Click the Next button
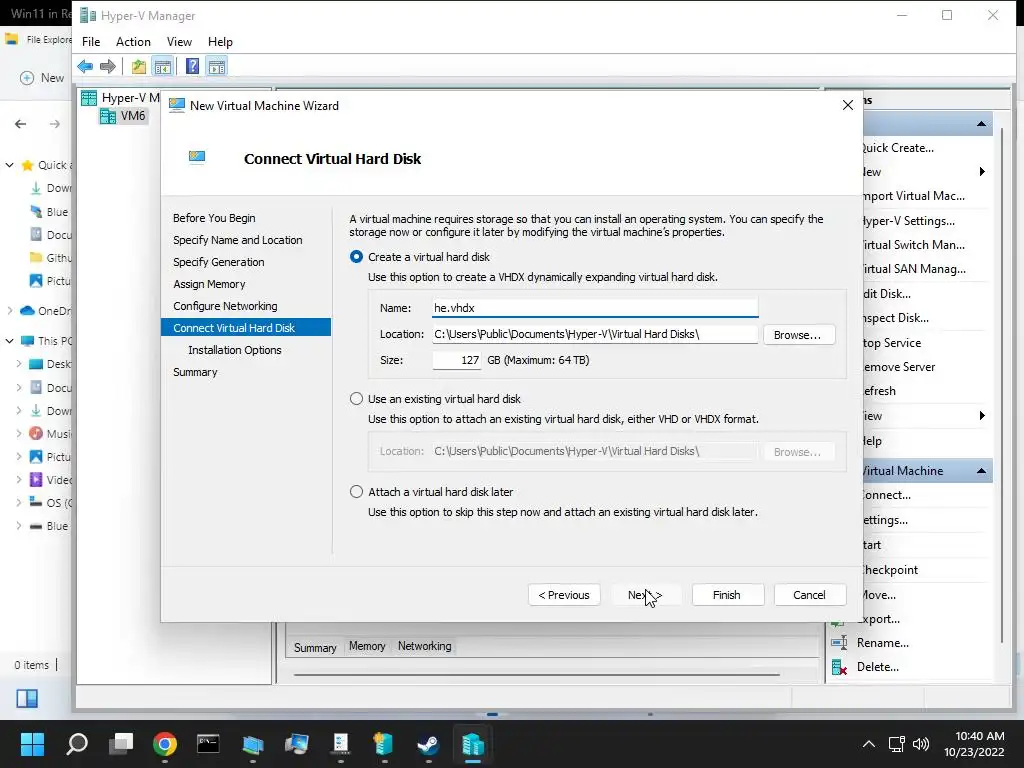 (645, 595)
